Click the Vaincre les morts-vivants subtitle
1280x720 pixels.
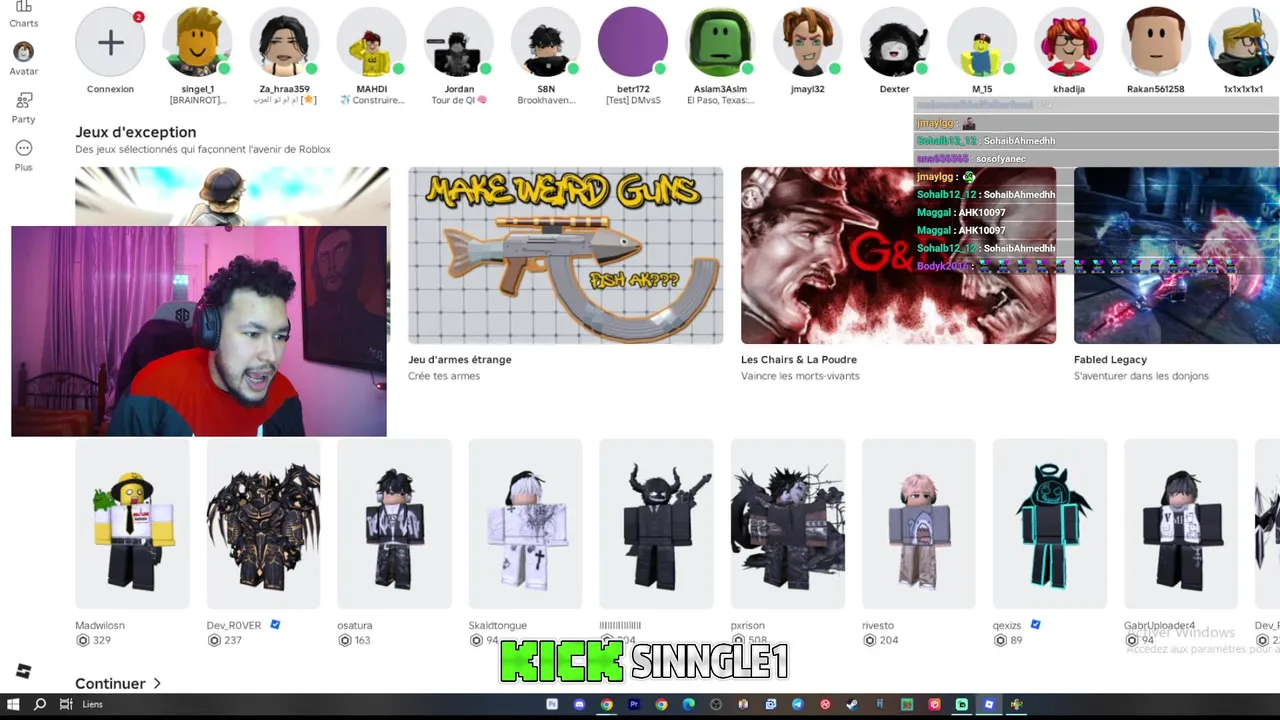coord(800,376)
